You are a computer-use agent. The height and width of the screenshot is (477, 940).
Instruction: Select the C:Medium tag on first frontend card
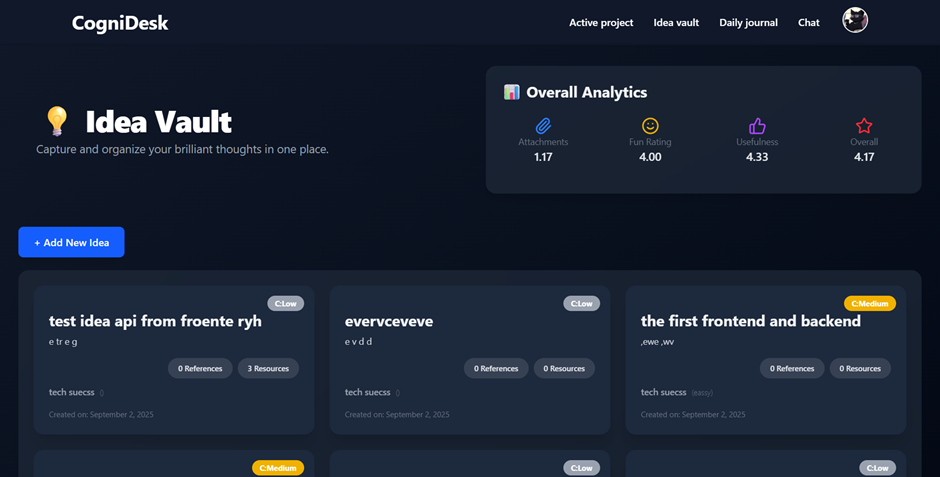[870, 303]
